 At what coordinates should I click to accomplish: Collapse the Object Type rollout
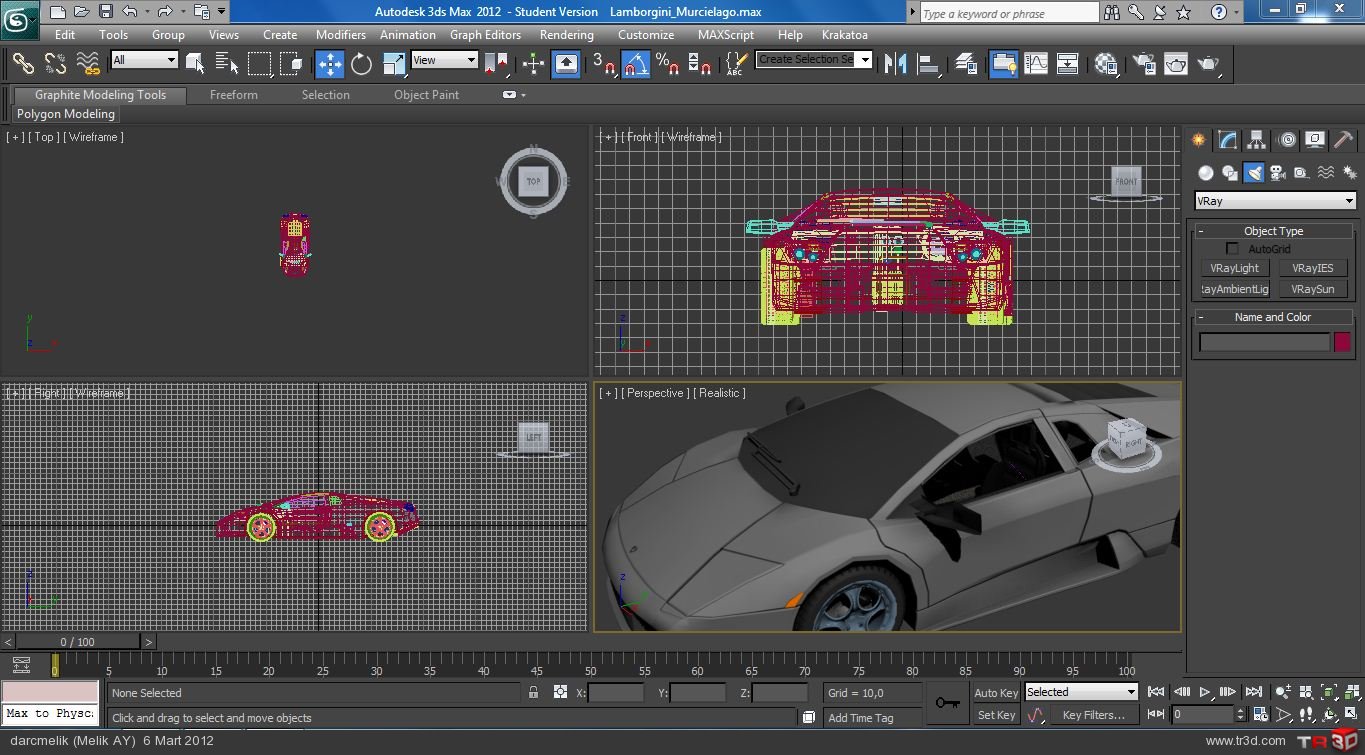(1273, 231)
